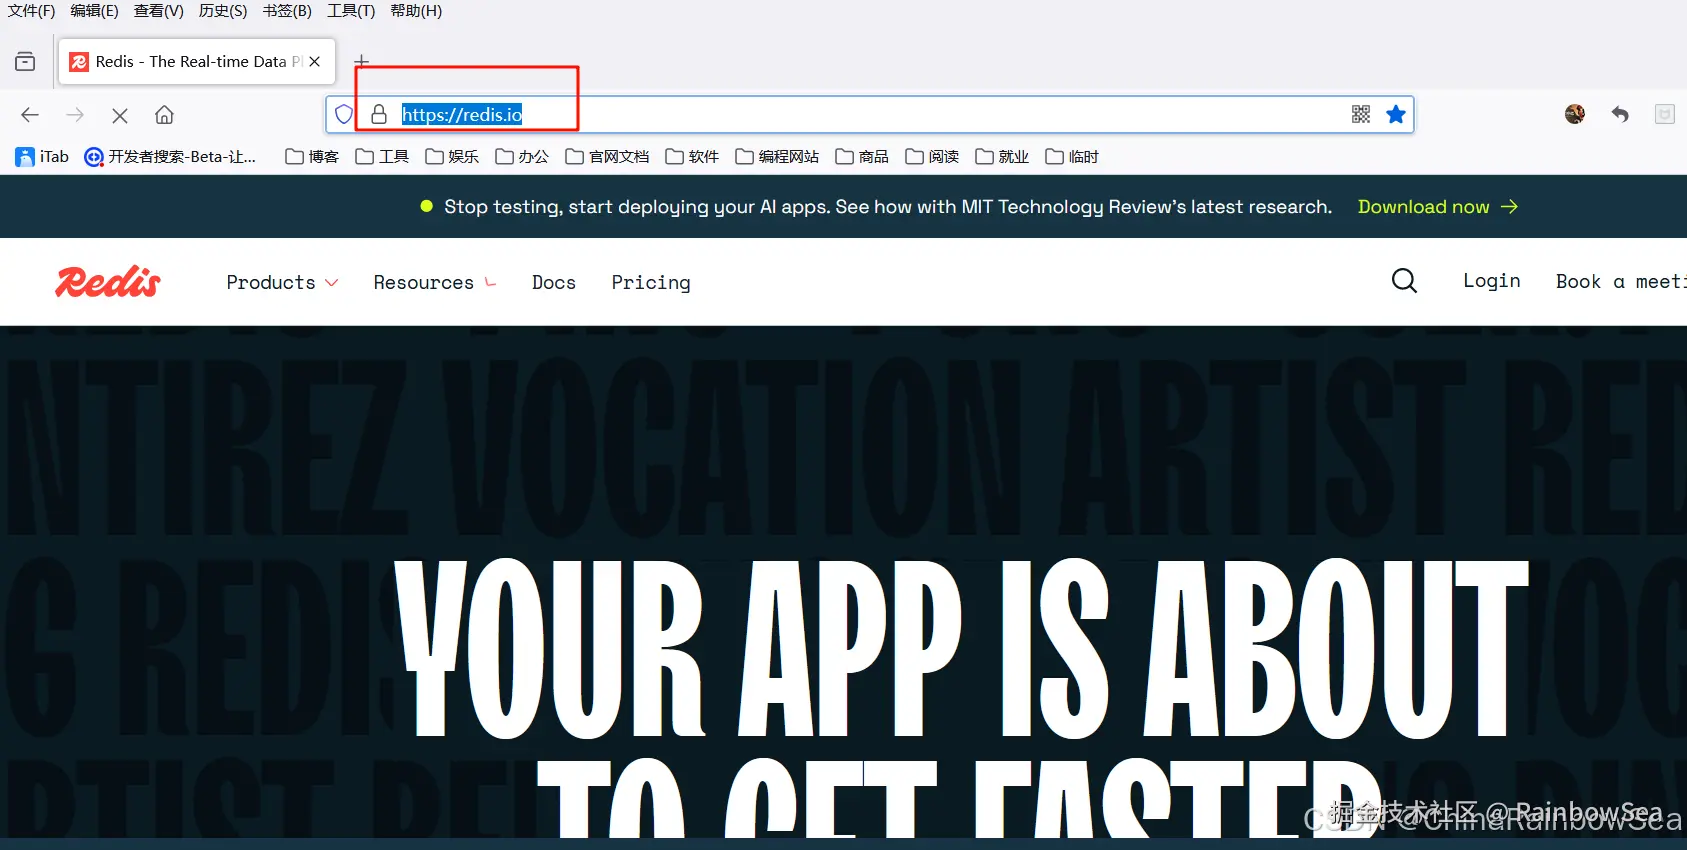Viewport: 1687px width, 850px height.
Task: Close the Redis browser tab
Action: click(x=315, y=62)
